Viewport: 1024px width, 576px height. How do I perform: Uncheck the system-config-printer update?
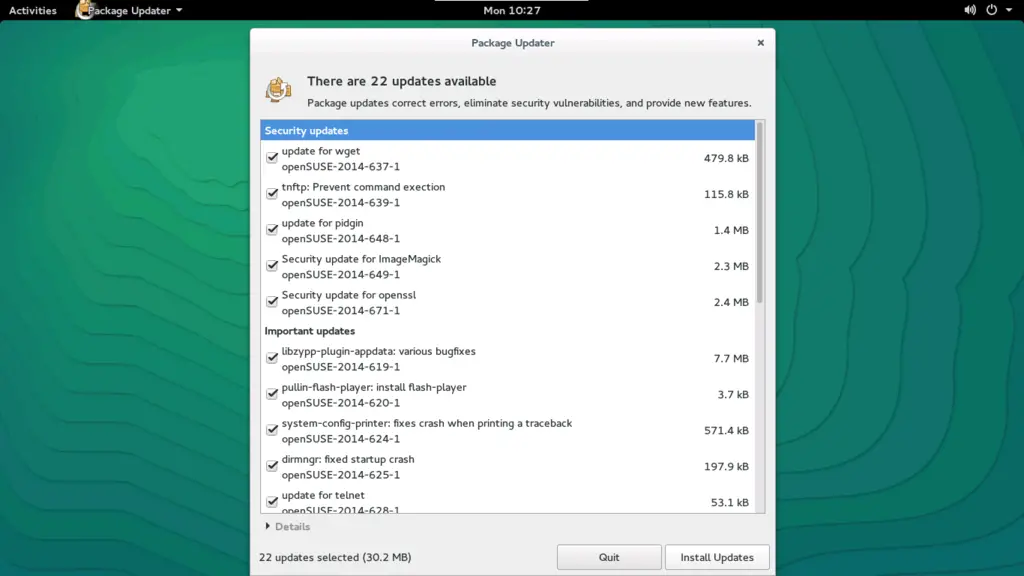point(272,430)
